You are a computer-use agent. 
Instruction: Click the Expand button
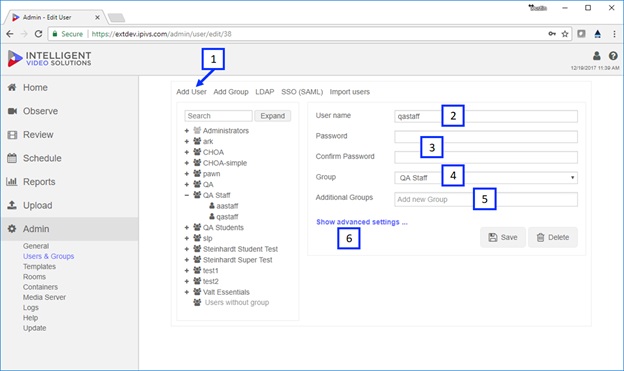[x=273, y=116]
